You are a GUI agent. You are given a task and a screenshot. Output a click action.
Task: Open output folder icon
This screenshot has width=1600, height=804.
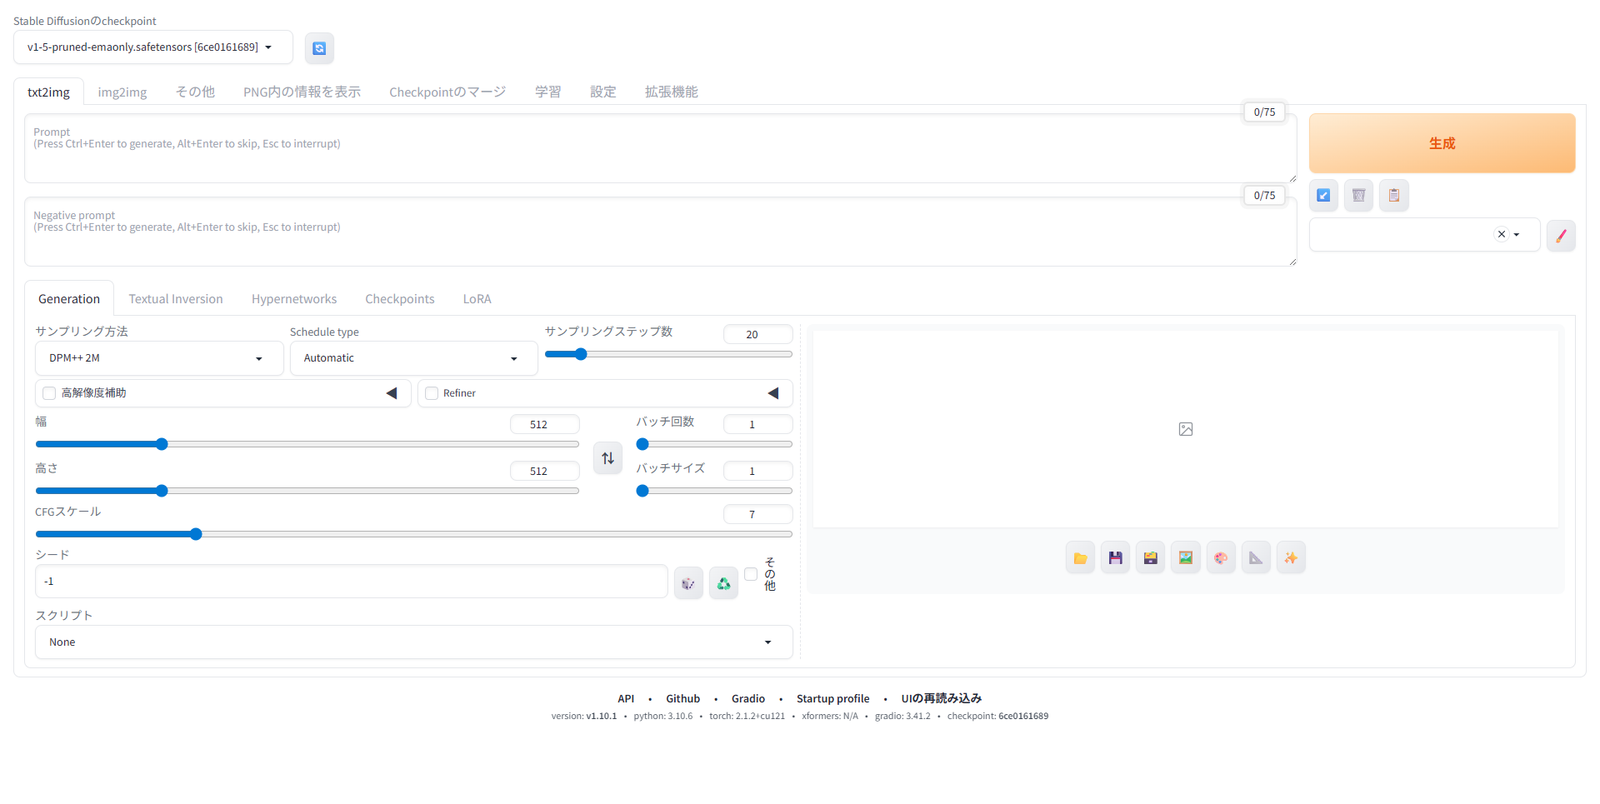pyautogui.click(x=1080, y=558)
